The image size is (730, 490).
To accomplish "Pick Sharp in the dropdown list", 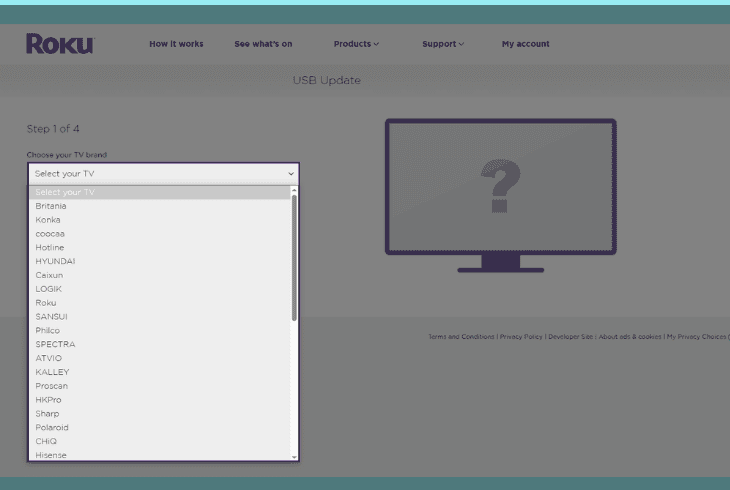I will pyautogui.click(x=160, y=414).
